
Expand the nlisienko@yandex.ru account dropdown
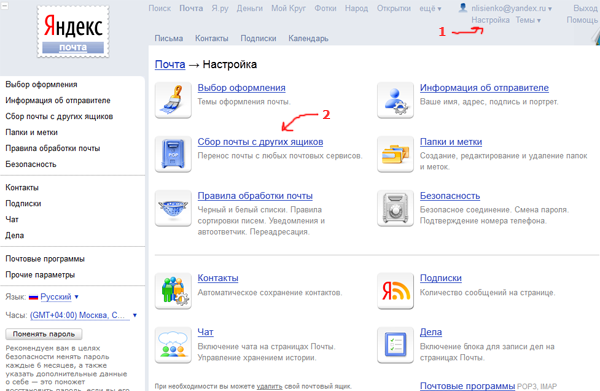(511, 8)
